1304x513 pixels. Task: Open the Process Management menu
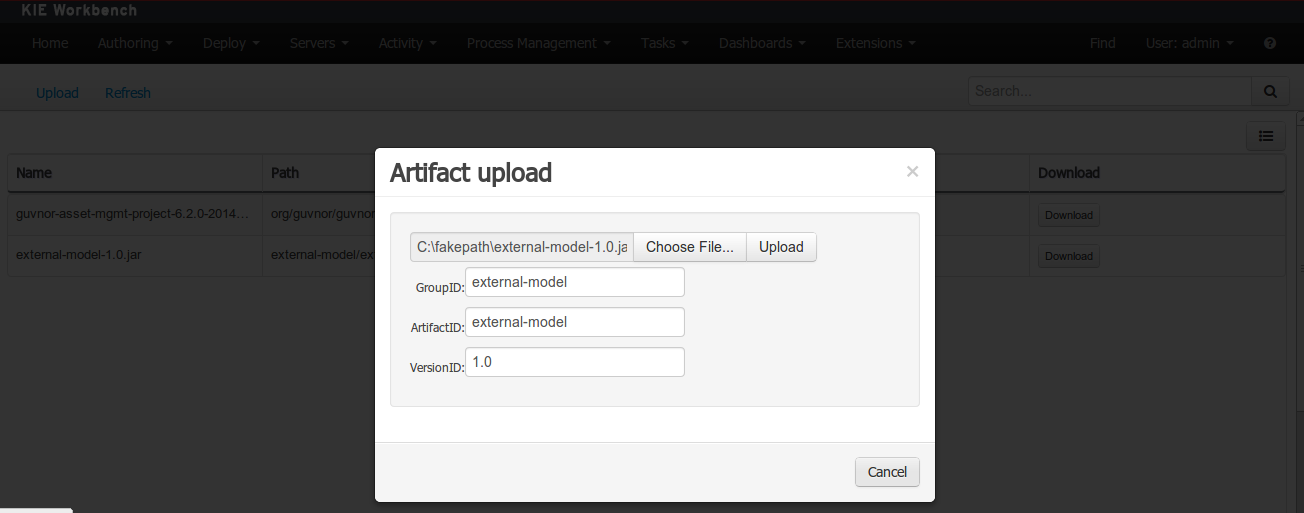pyautogui.click(x=539, y=43)
